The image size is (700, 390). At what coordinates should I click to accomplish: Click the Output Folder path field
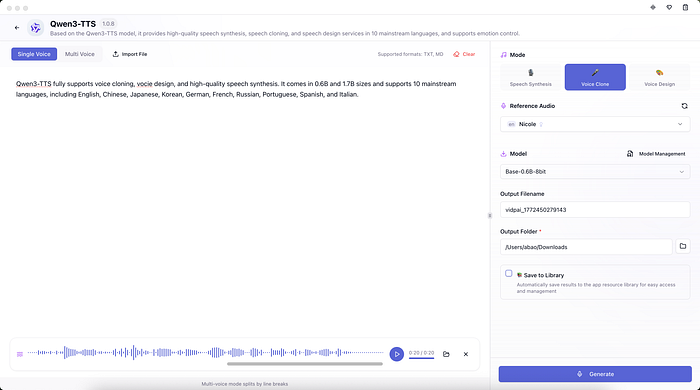(586, 247)
